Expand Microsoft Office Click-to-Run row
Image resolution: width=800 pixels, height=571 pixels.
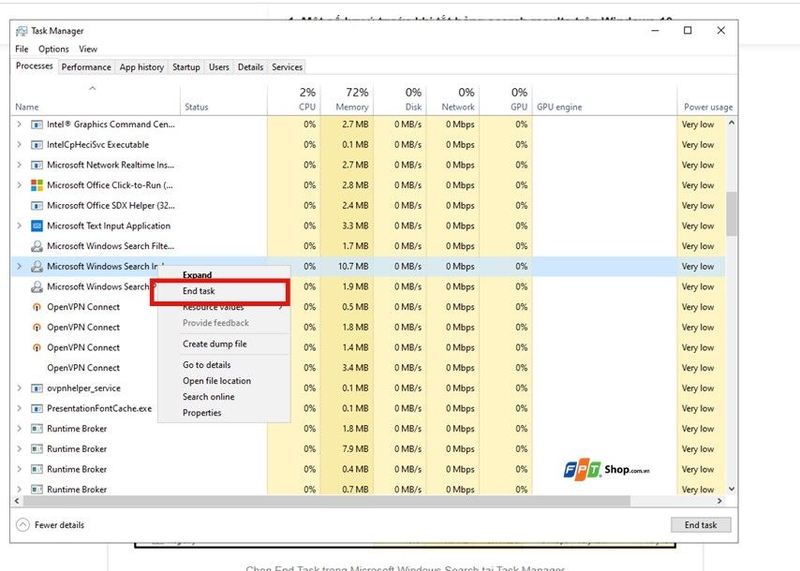[x=19, y=185]
